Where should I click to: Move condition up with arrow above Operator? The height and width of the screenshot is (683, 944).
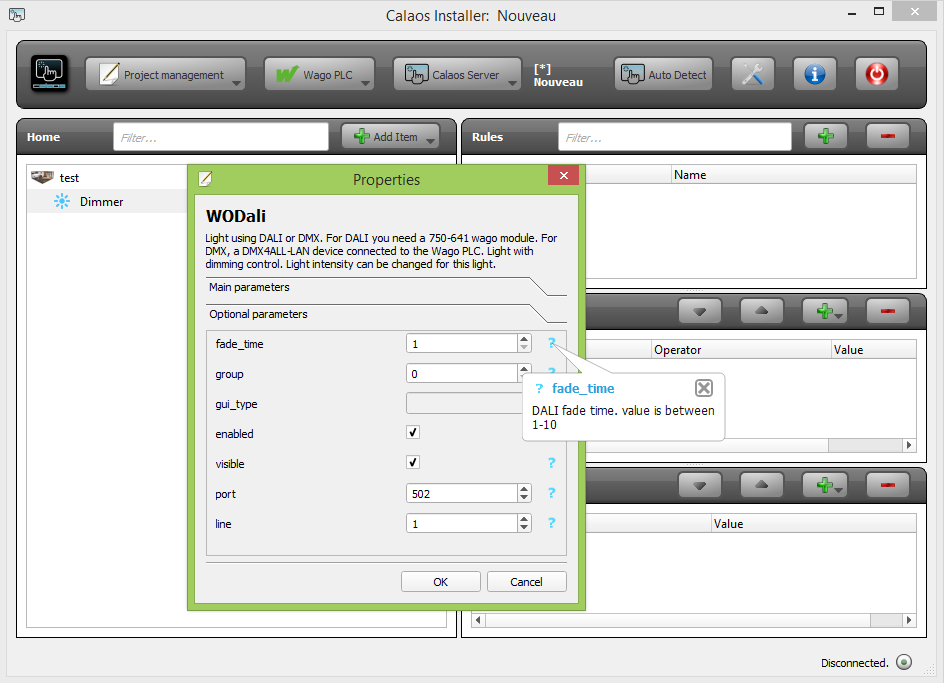762,311
